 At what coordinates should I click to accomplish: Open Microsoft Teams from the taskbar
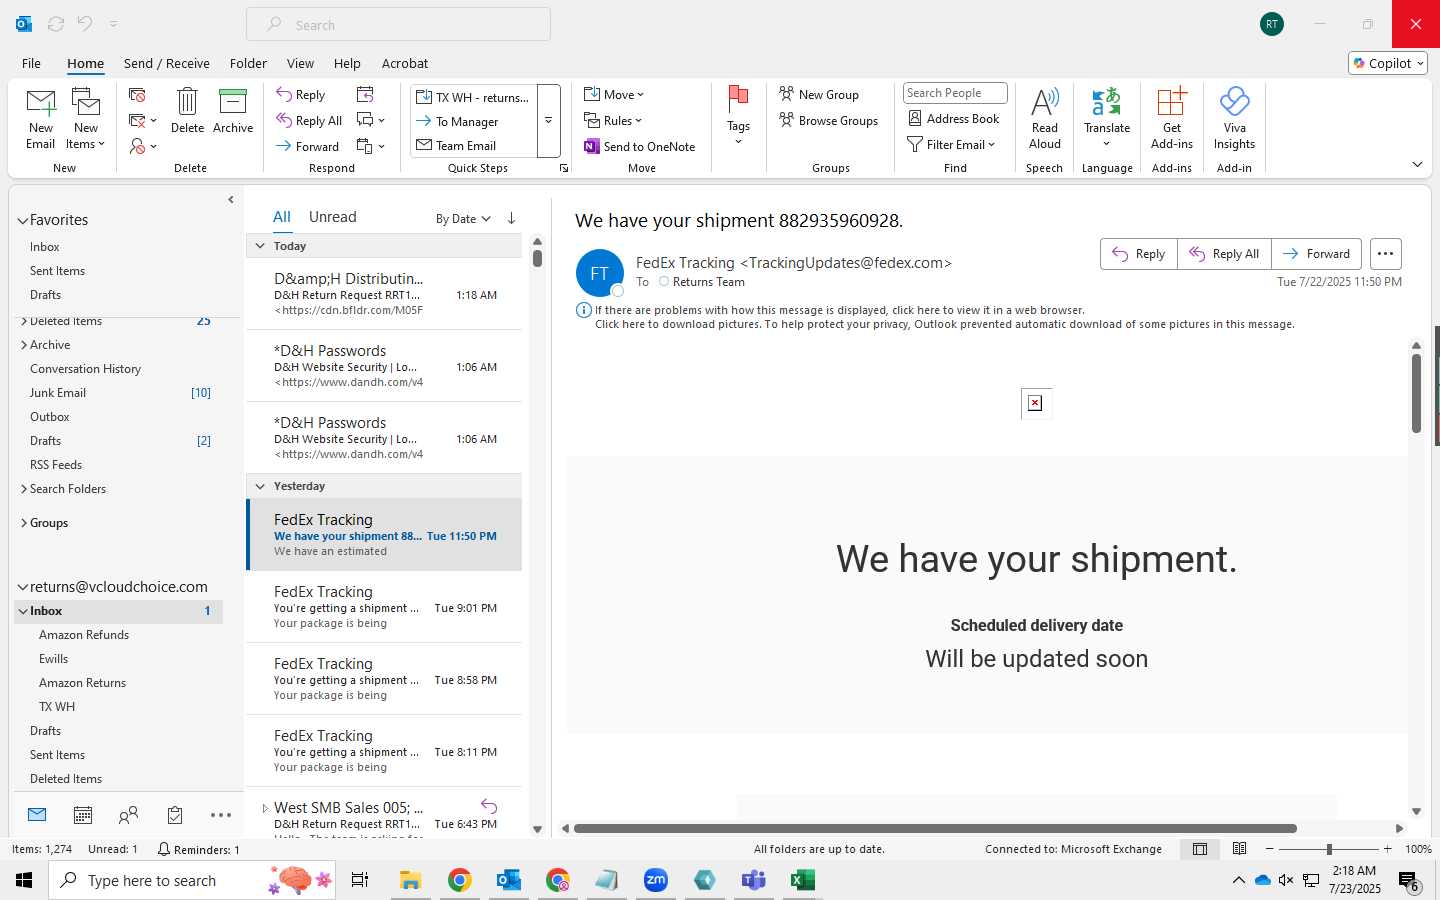[x=753, y=880]
